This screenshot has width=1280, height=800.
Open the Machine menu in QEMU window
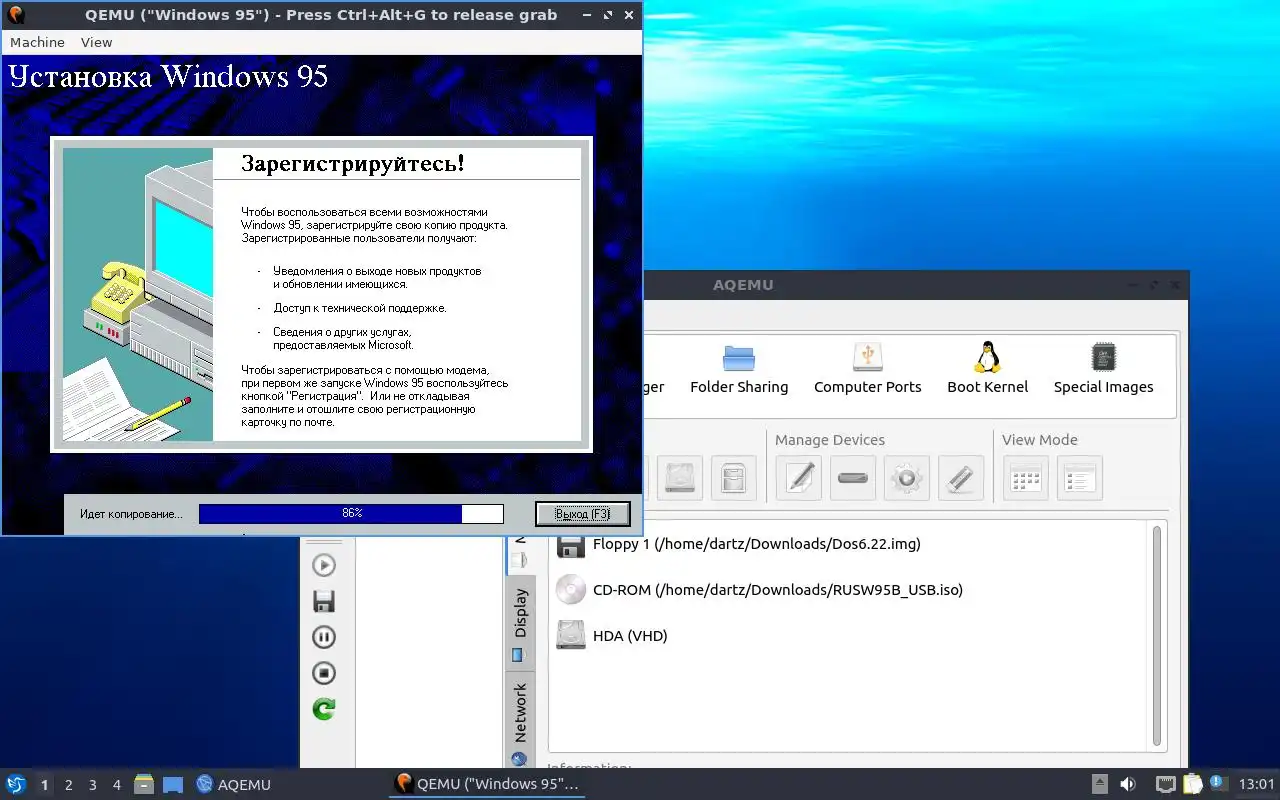tap(37, 42)
